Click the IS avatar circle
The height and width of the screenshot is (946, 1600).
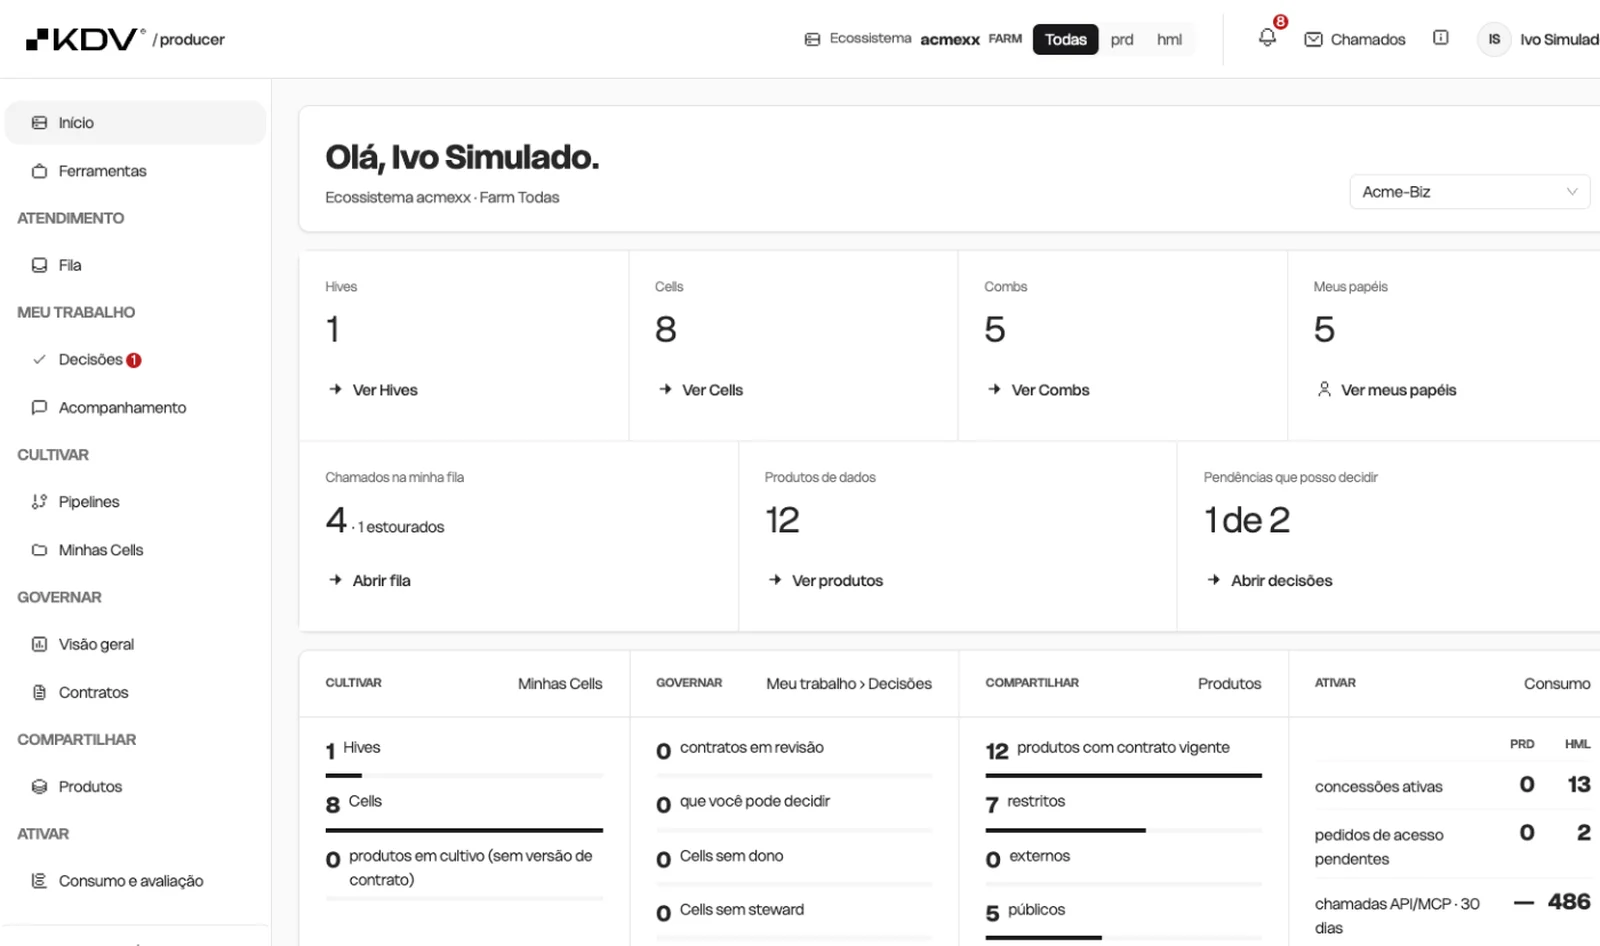[1494, 39]
